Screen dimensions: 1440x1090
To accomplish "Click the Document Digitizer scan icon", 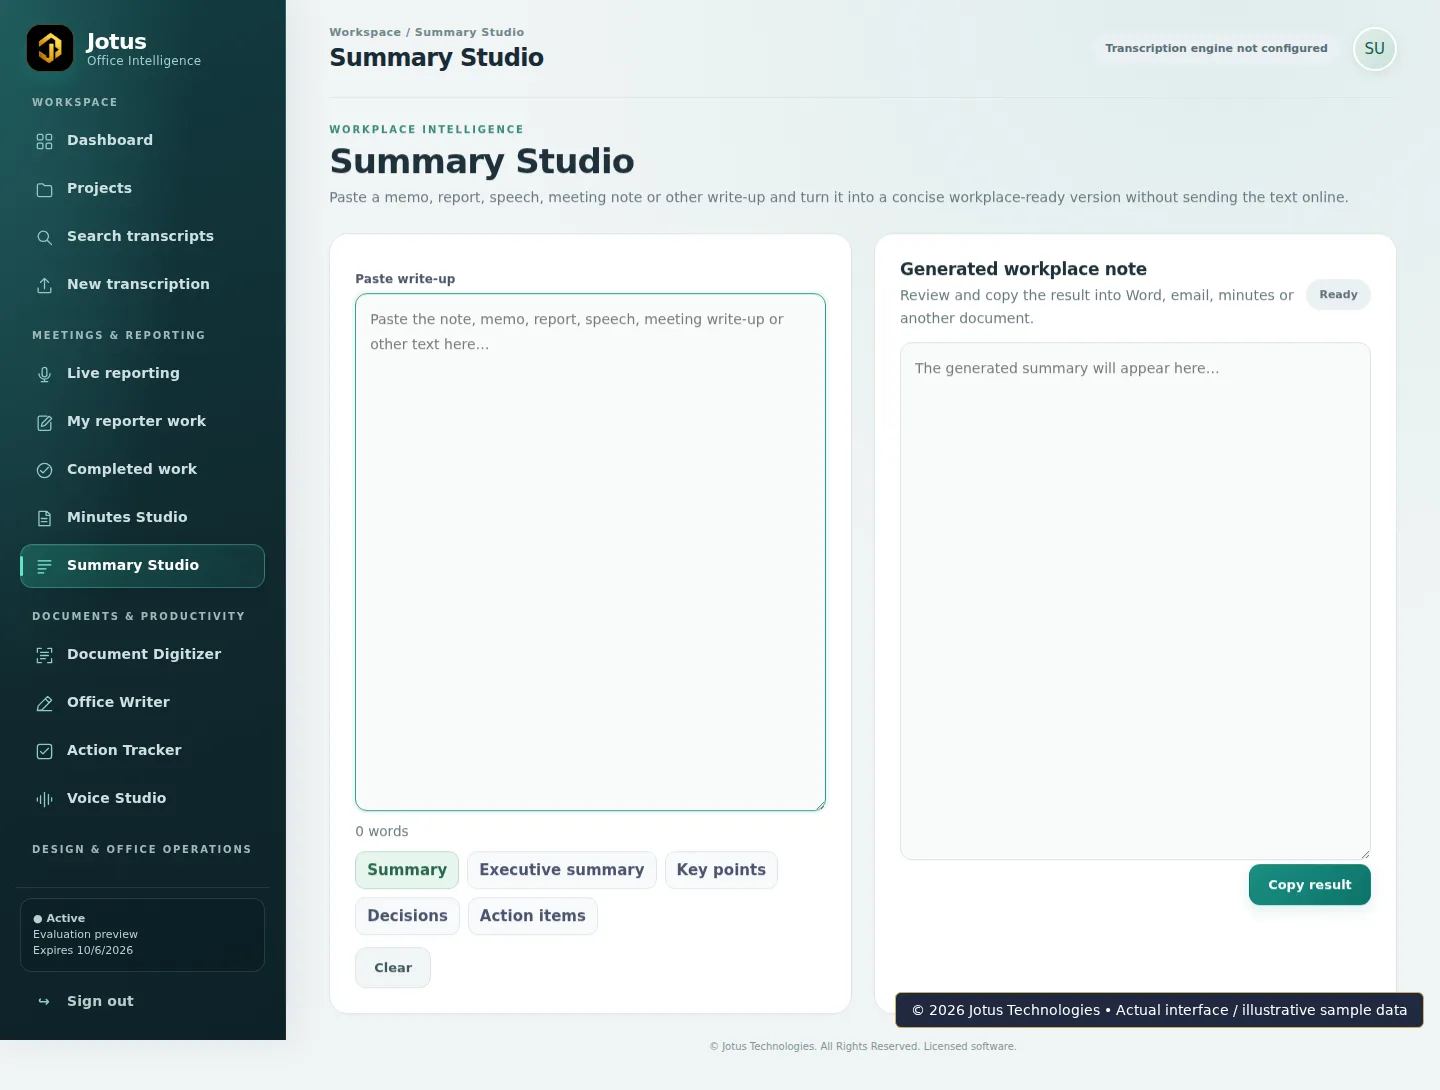I will (44, 655).
